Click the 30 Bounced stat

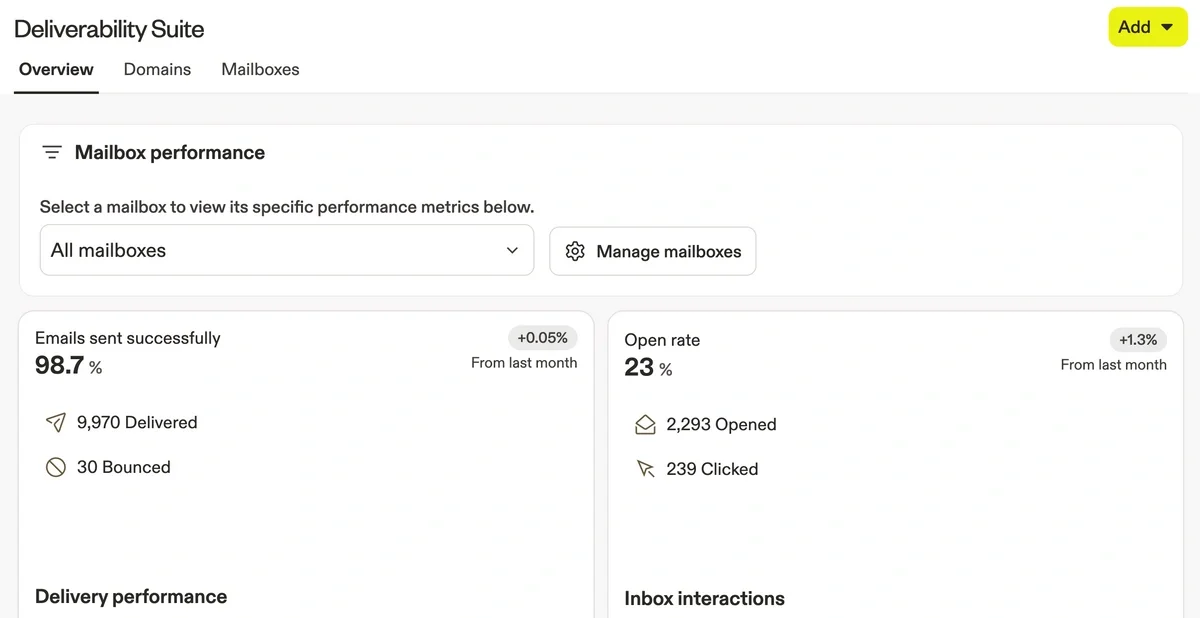(x=123, y=467)
